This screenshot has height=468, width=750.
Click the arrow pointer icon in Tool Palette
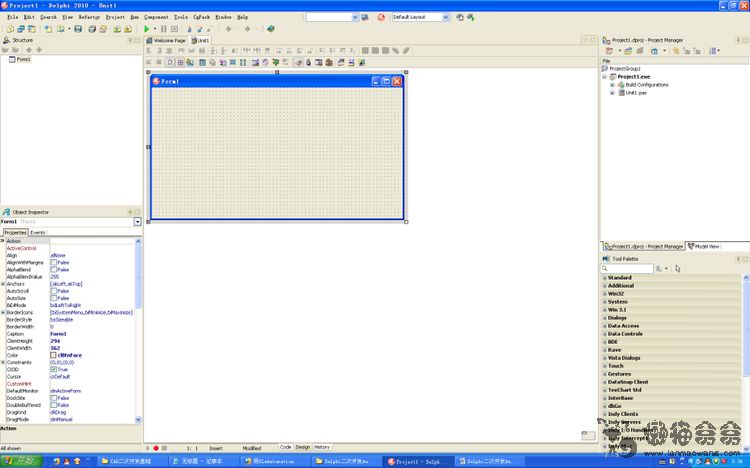(x=677, y=268)
